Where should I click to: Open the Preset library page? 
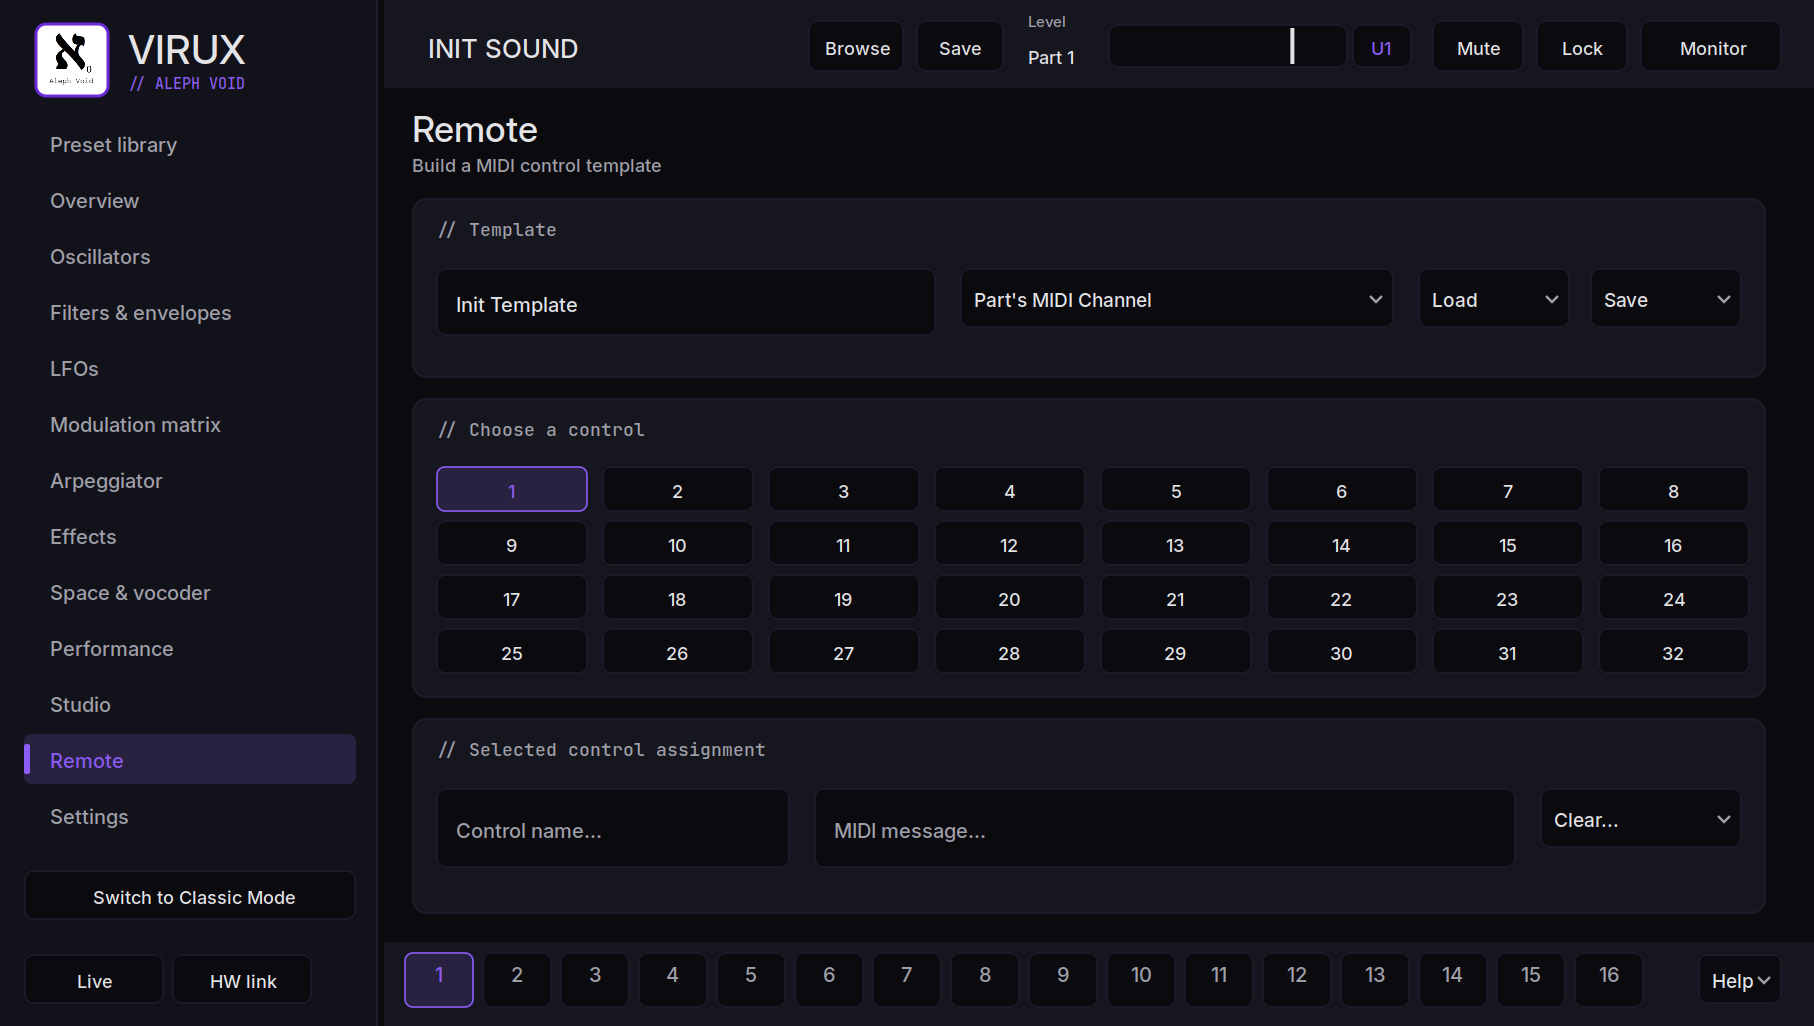click(190, 145)
